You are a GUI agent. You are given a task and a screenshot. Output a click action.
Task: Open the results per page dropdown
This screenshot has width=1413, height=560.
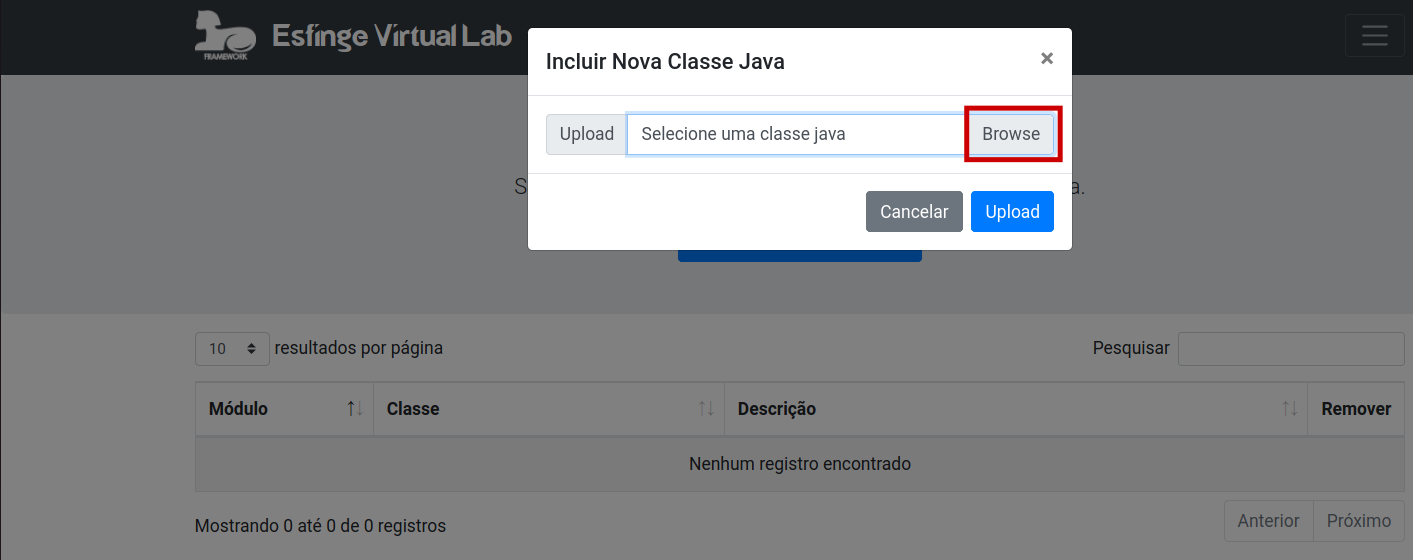tap(232, 349)
